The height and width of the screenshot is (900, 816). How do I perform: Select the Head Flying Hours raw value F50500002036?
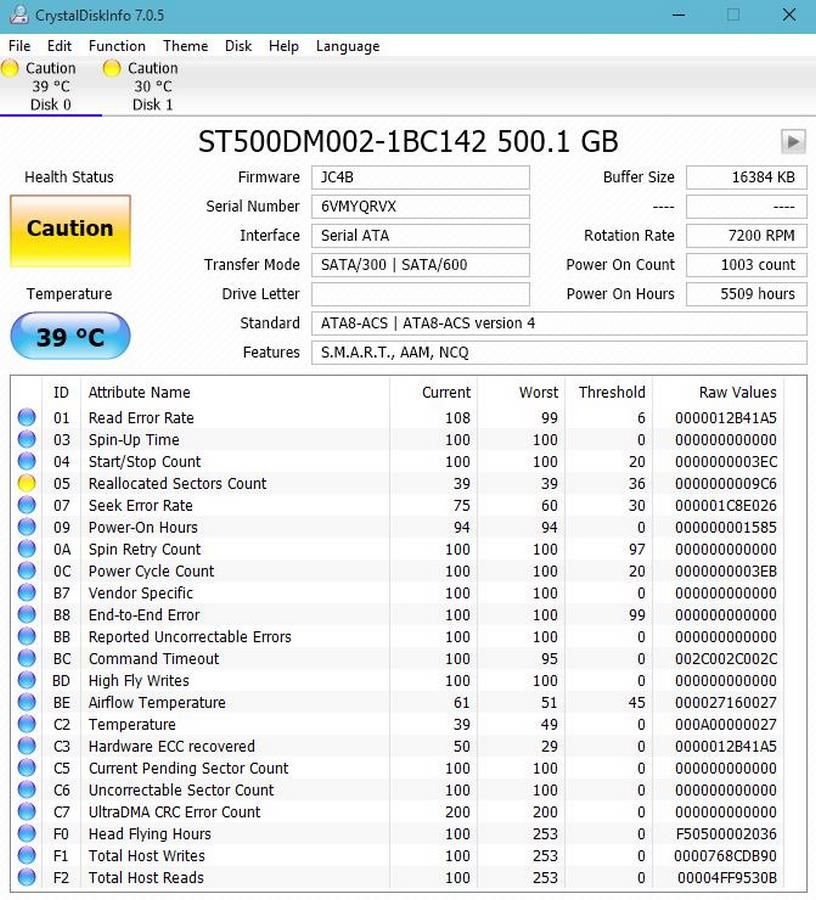[725, 834]
